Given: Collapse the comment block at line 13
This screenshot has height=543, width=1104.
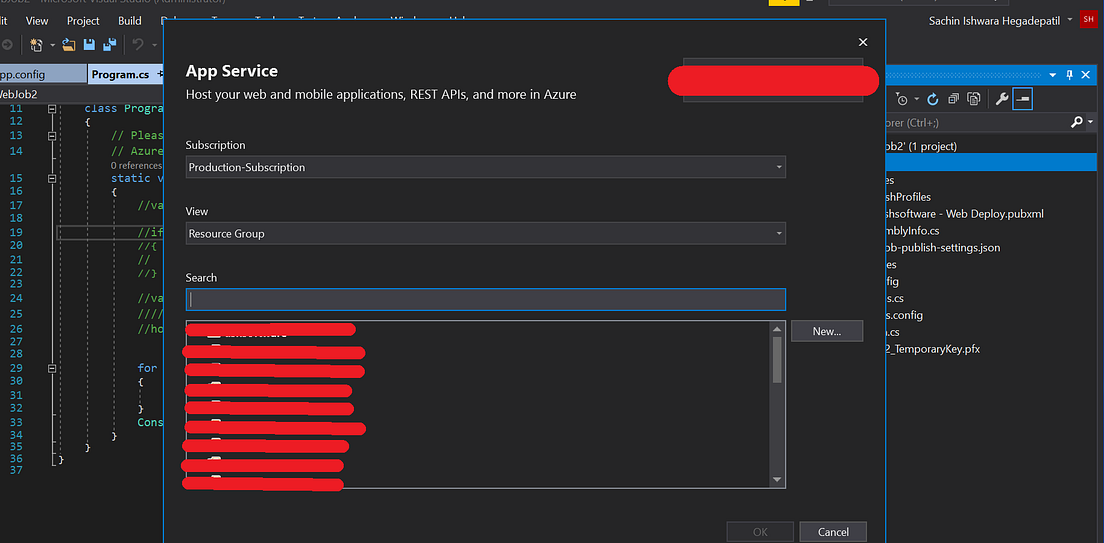Looking at the screenshot, I should (x=51, y=136).
